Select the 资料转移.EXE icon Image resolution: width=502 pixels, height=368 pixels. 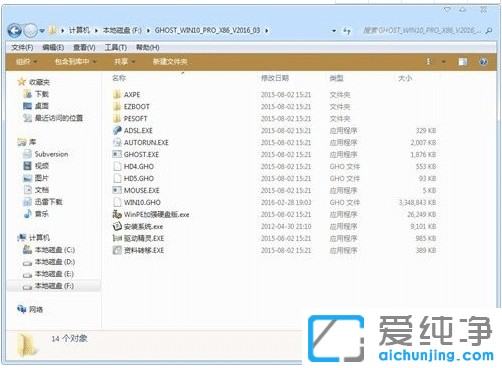(117, 250)
